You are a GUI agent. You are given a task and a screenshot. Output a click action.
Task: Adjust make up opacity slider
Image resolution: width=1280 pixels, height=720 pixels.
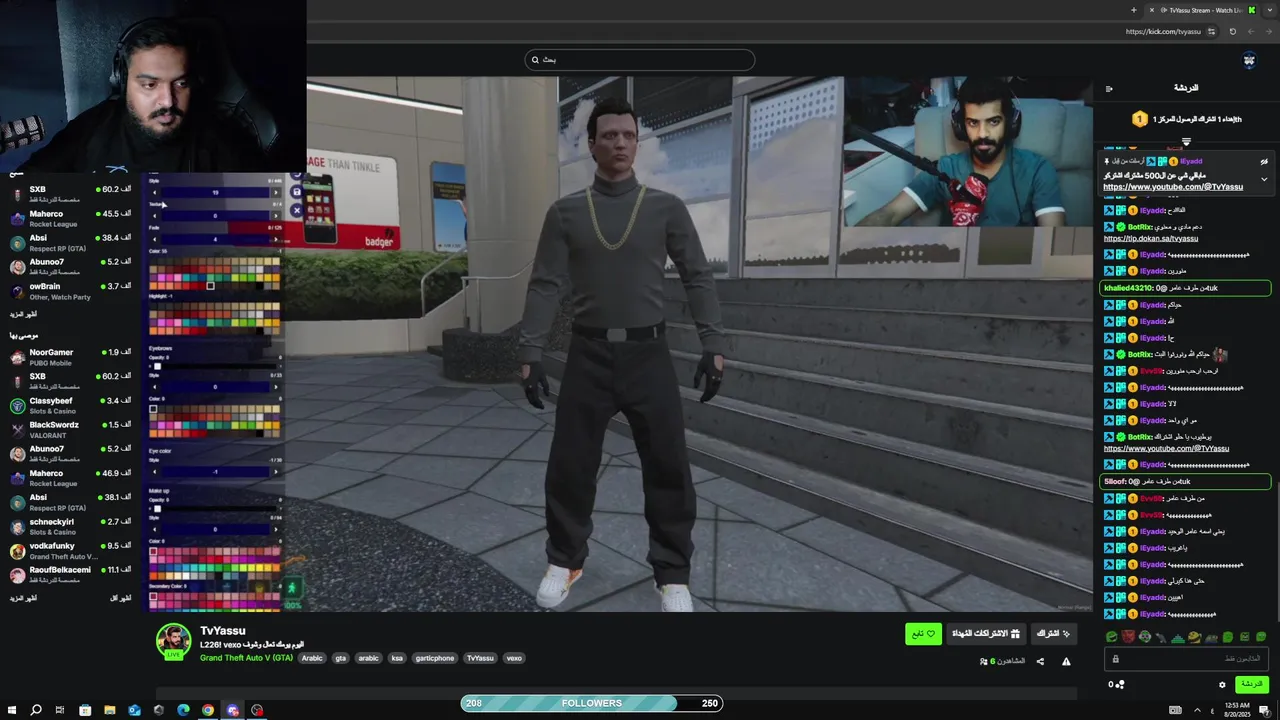(x=215, y=509)
